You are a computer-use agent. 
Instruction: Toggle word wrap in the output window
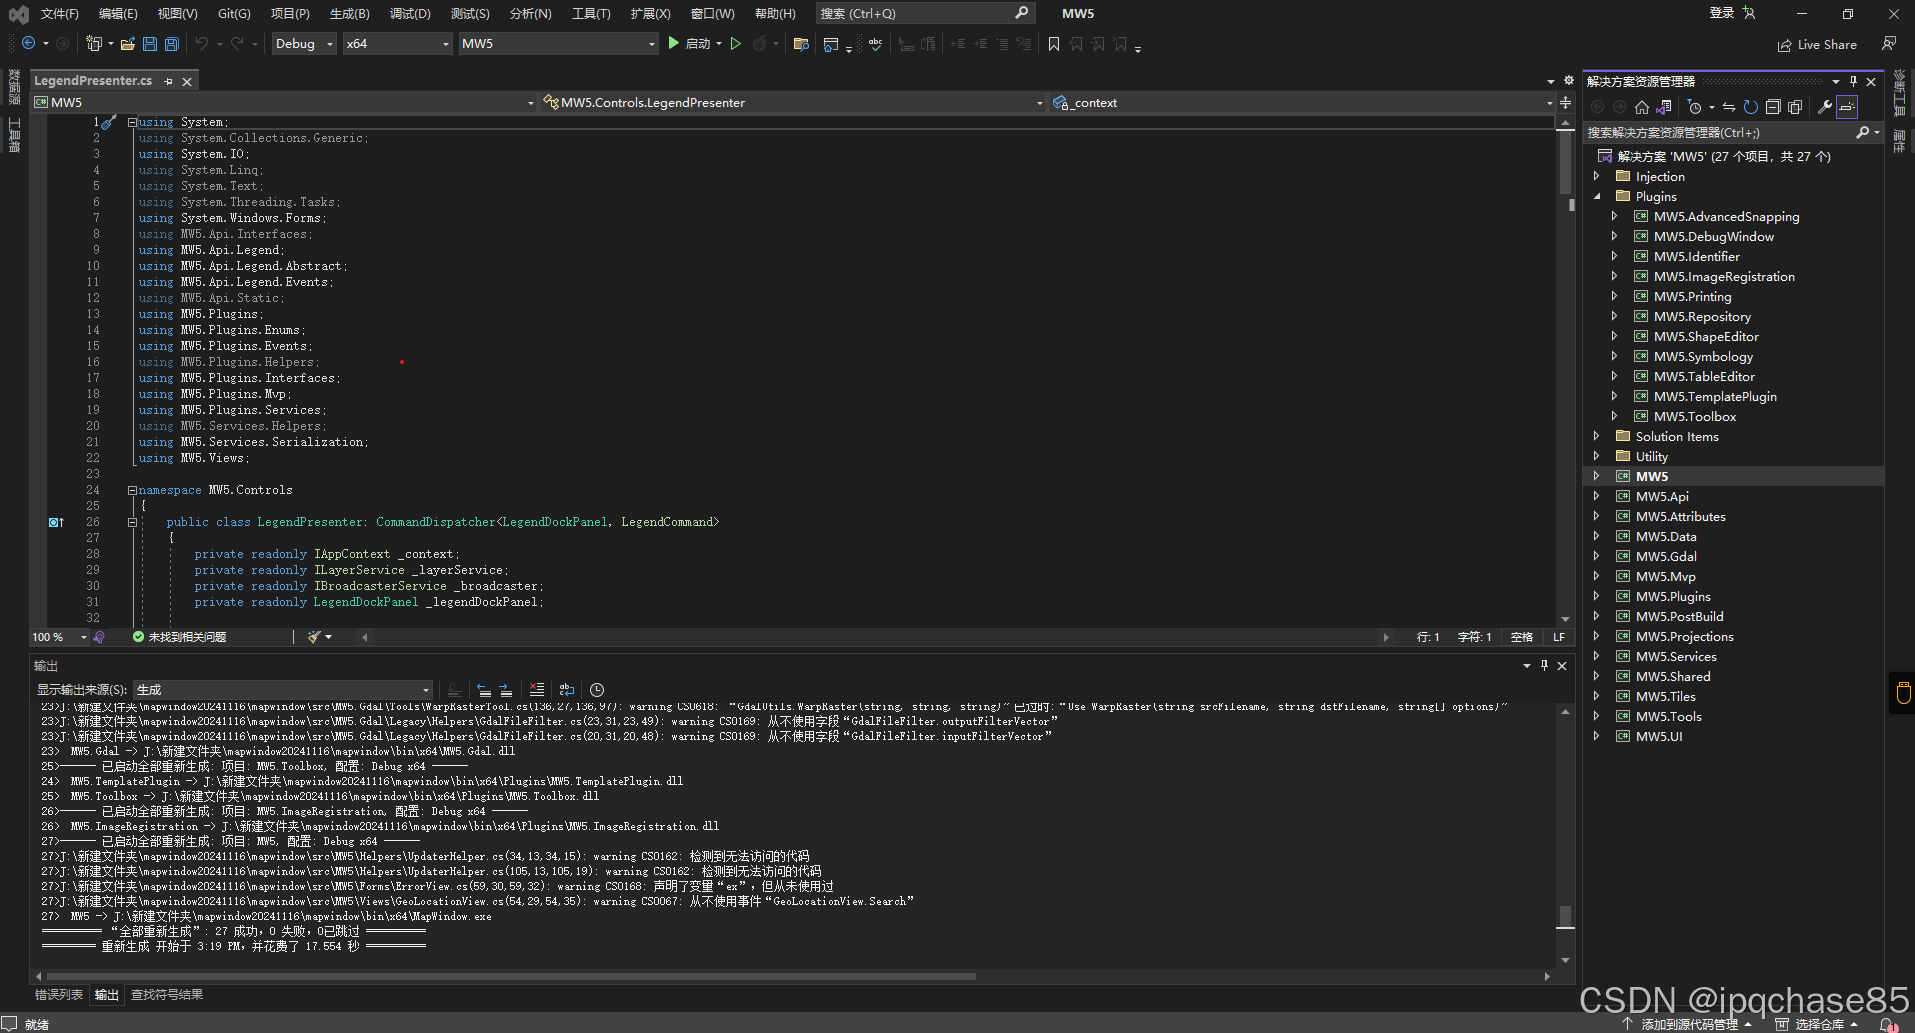point(566,689)
